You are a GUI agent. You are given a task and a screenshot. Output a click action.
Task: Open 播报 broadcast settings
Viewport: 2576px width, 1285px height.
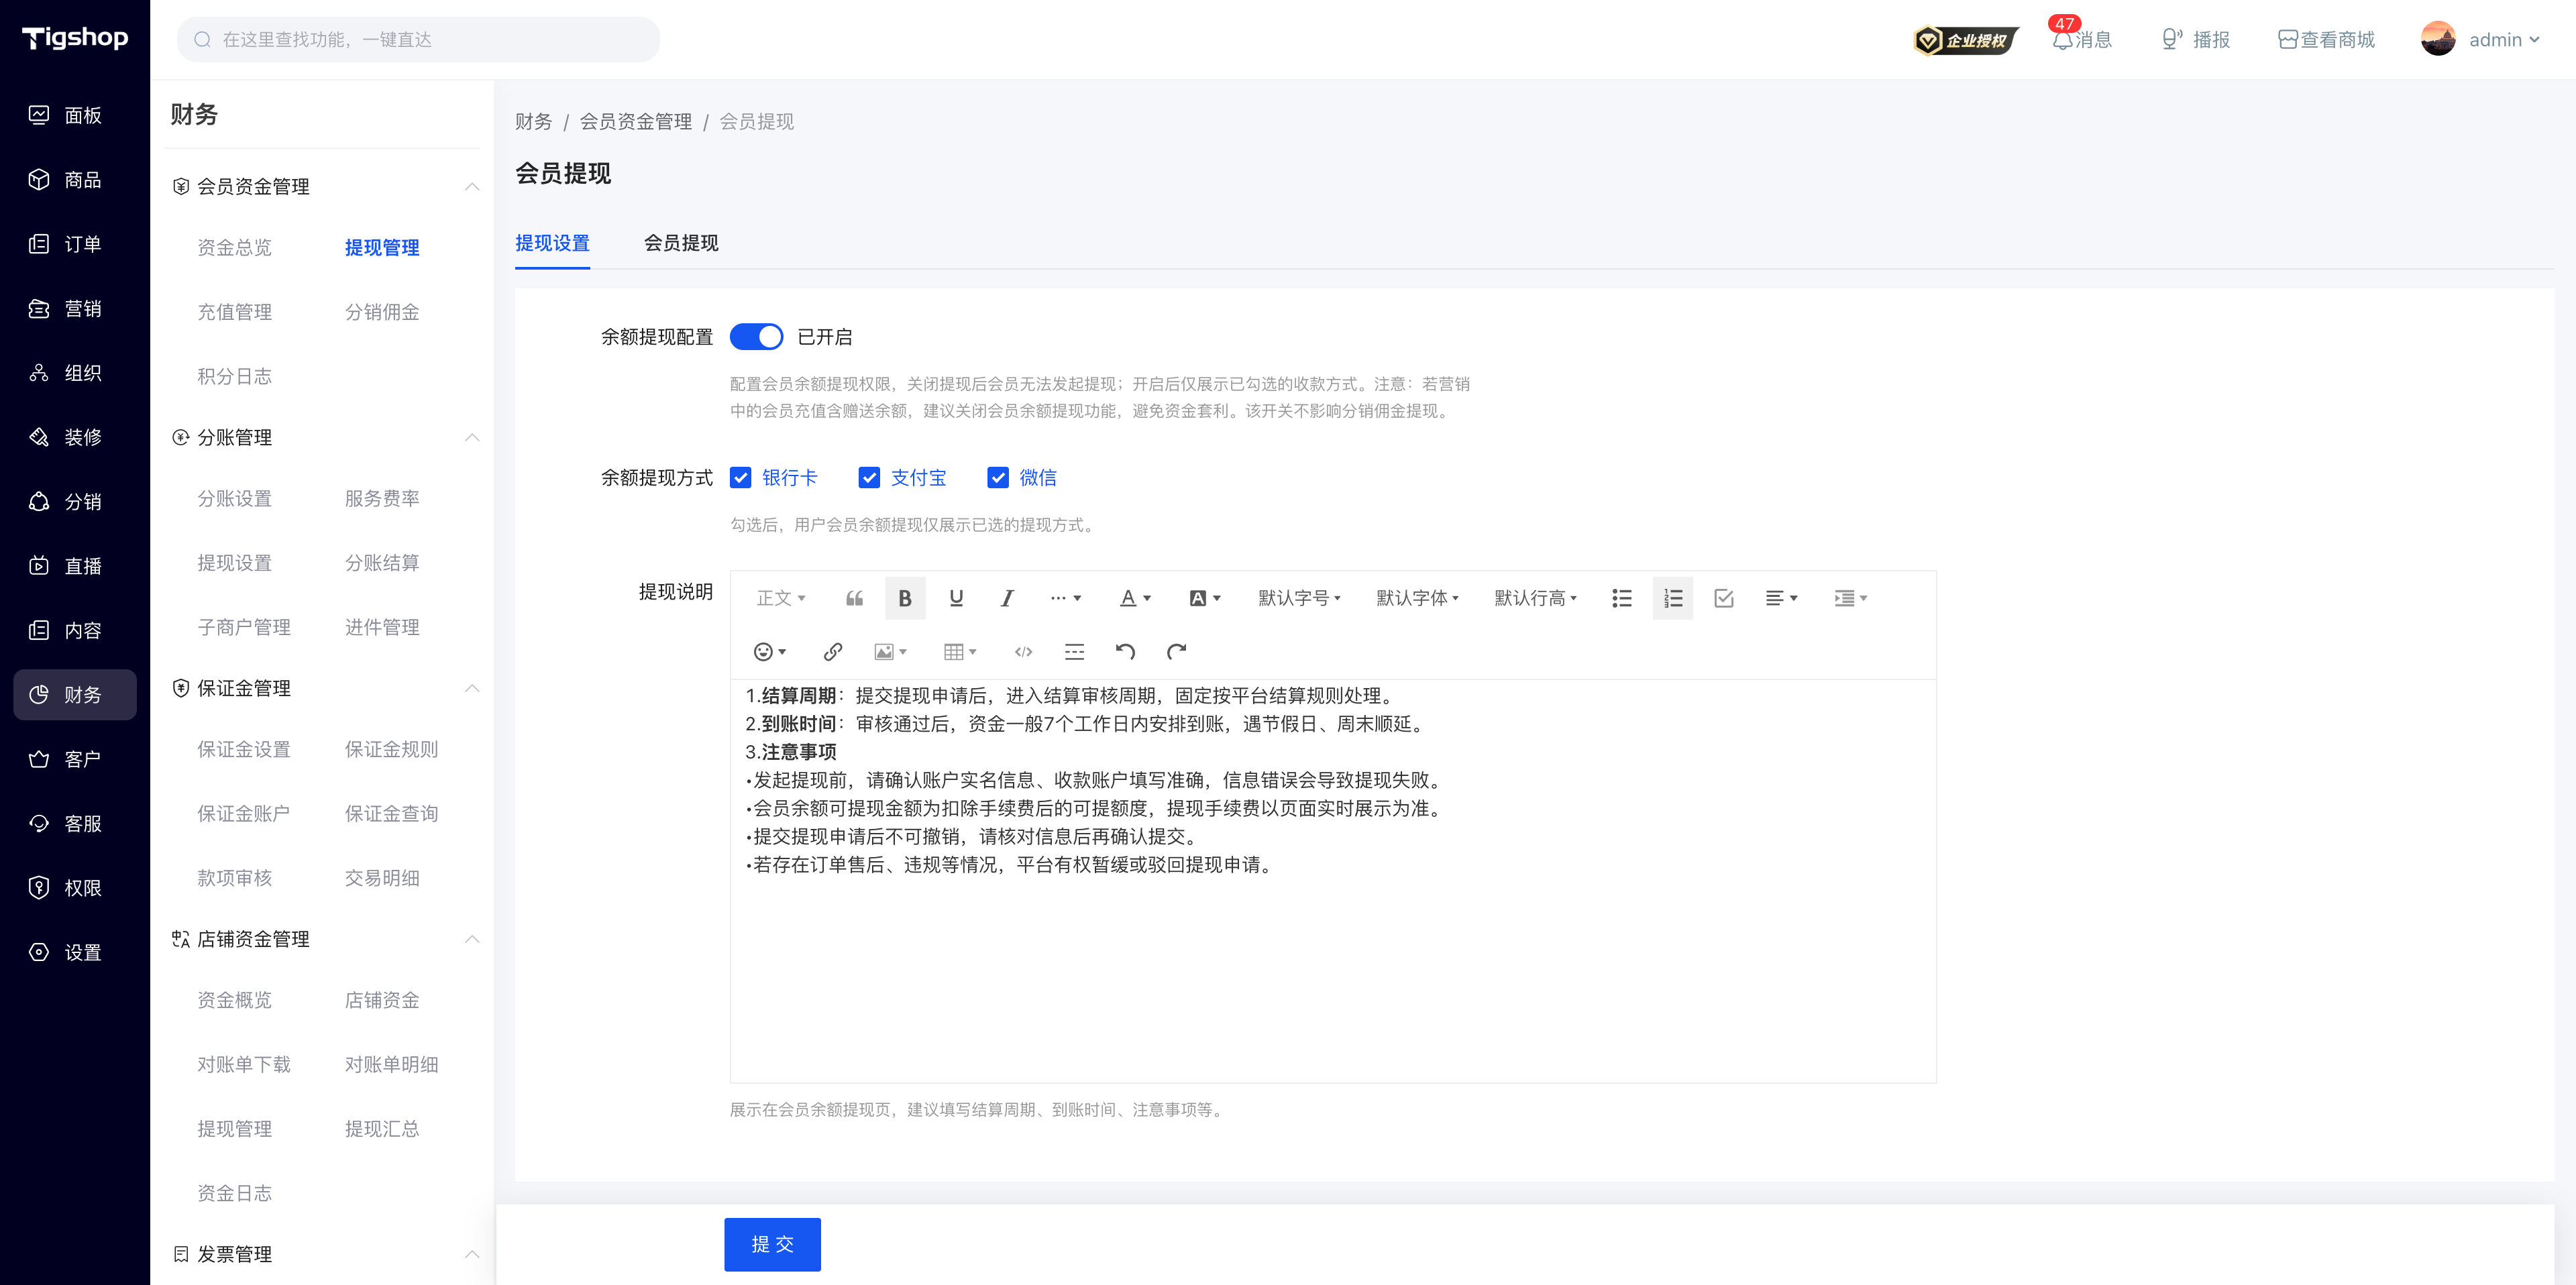2196,39
